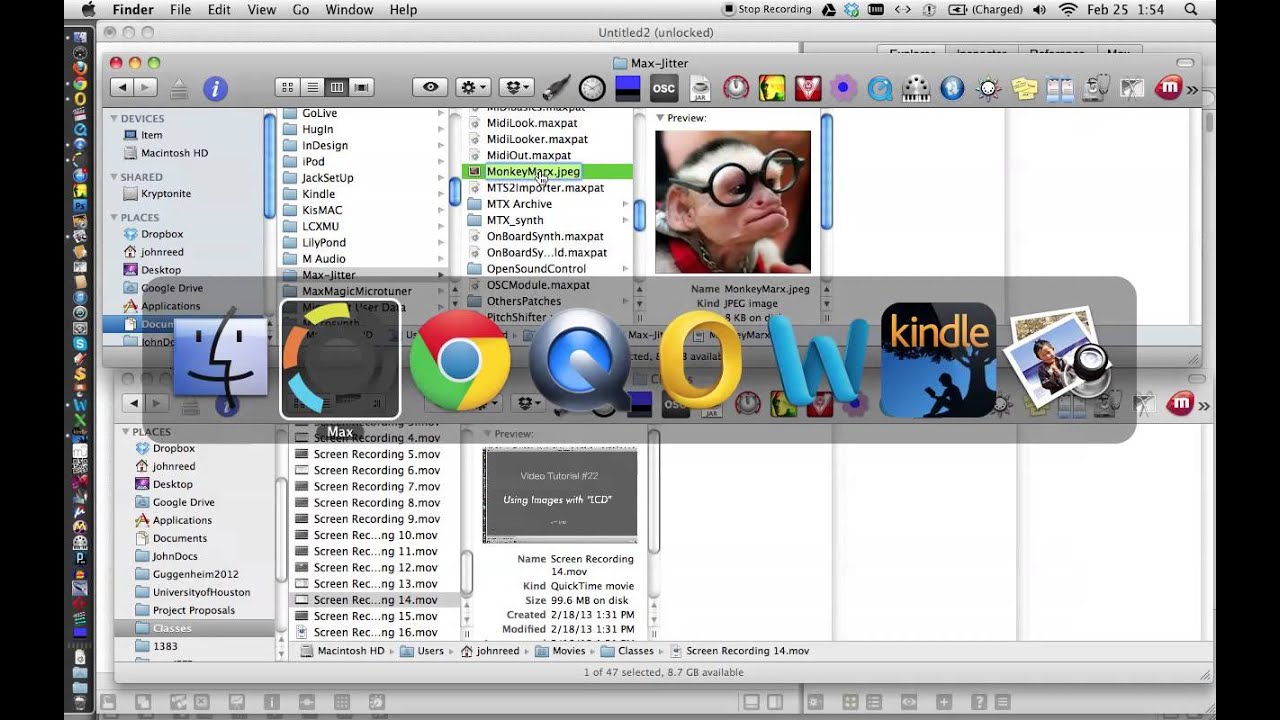
Task: Open the JAR file toolbar icon
Action: [x=700, y=88]
